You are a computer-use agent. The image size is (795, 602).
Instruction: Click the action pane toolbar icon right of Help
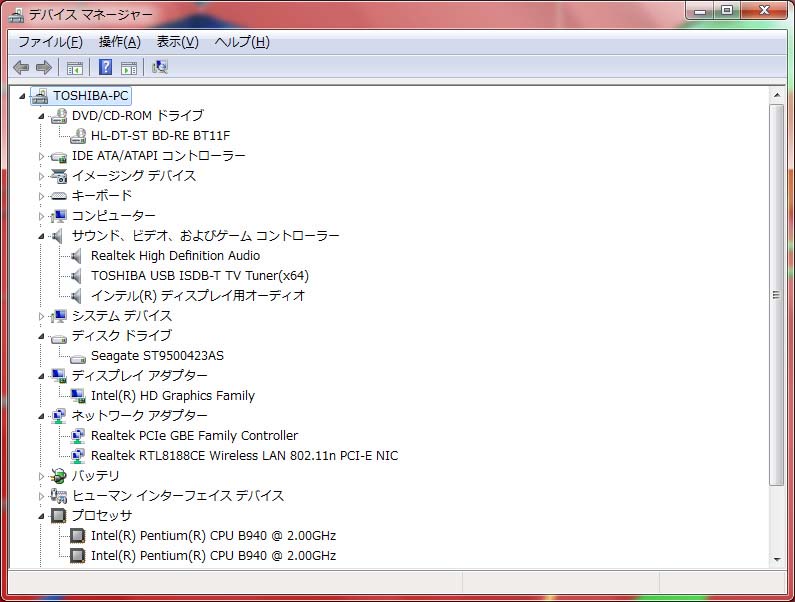tap(129, 67)
